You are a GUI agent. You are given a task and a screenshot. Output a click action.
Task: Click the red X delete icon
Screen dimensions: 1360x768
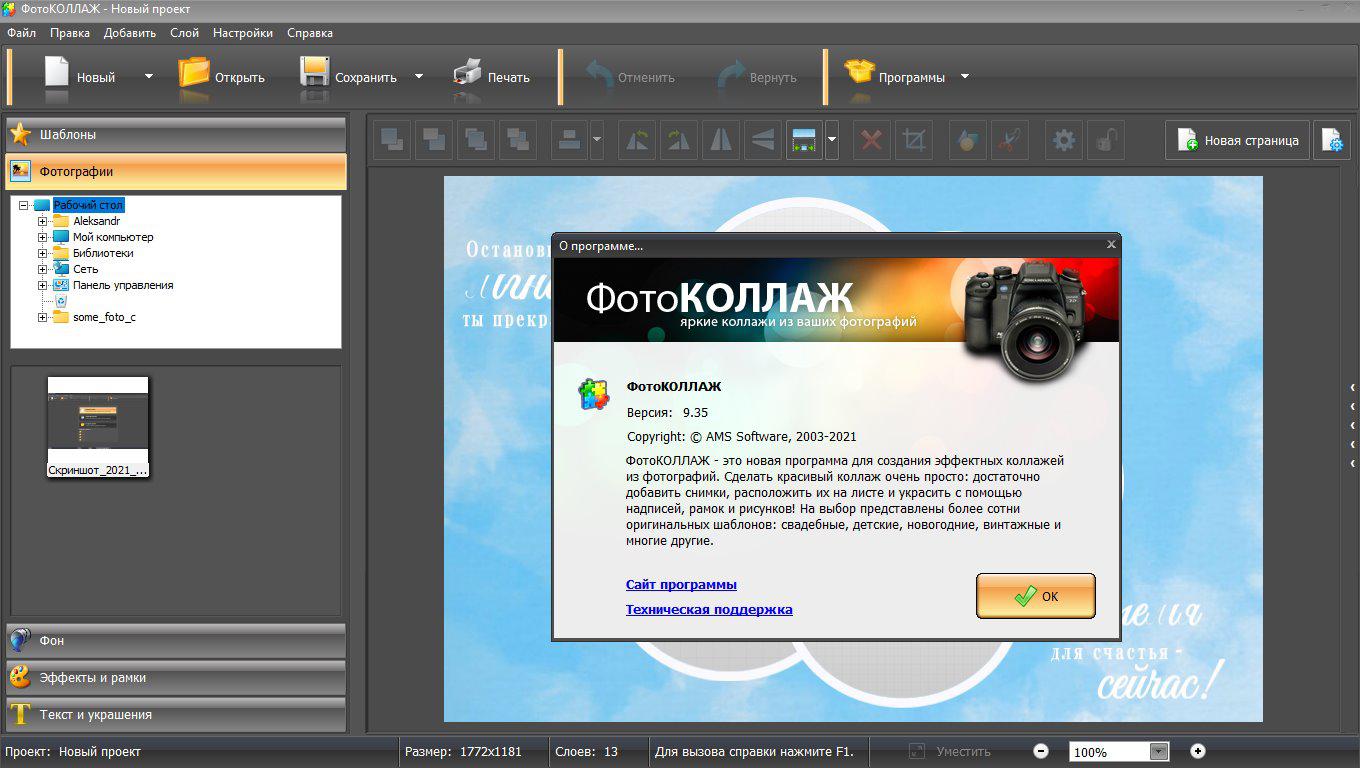point(871,141)
